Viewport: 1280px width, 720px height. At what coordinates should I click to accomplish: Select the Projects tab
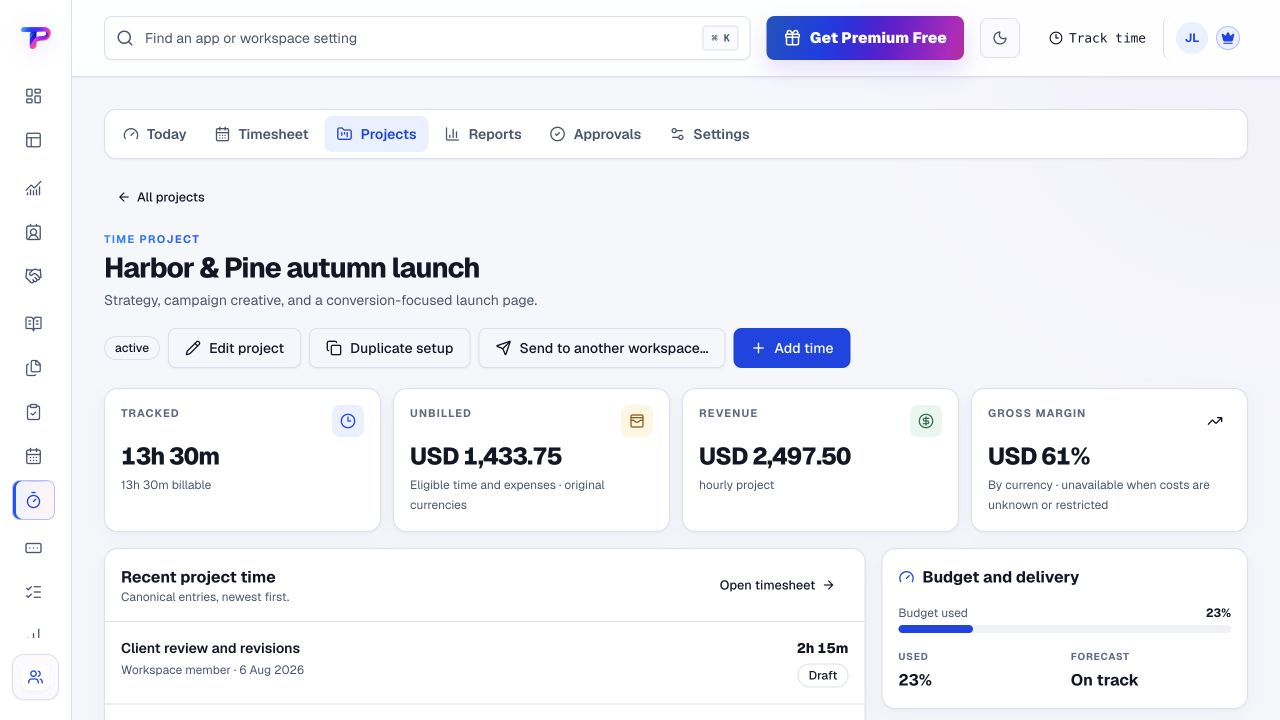(x=377, y=134)
